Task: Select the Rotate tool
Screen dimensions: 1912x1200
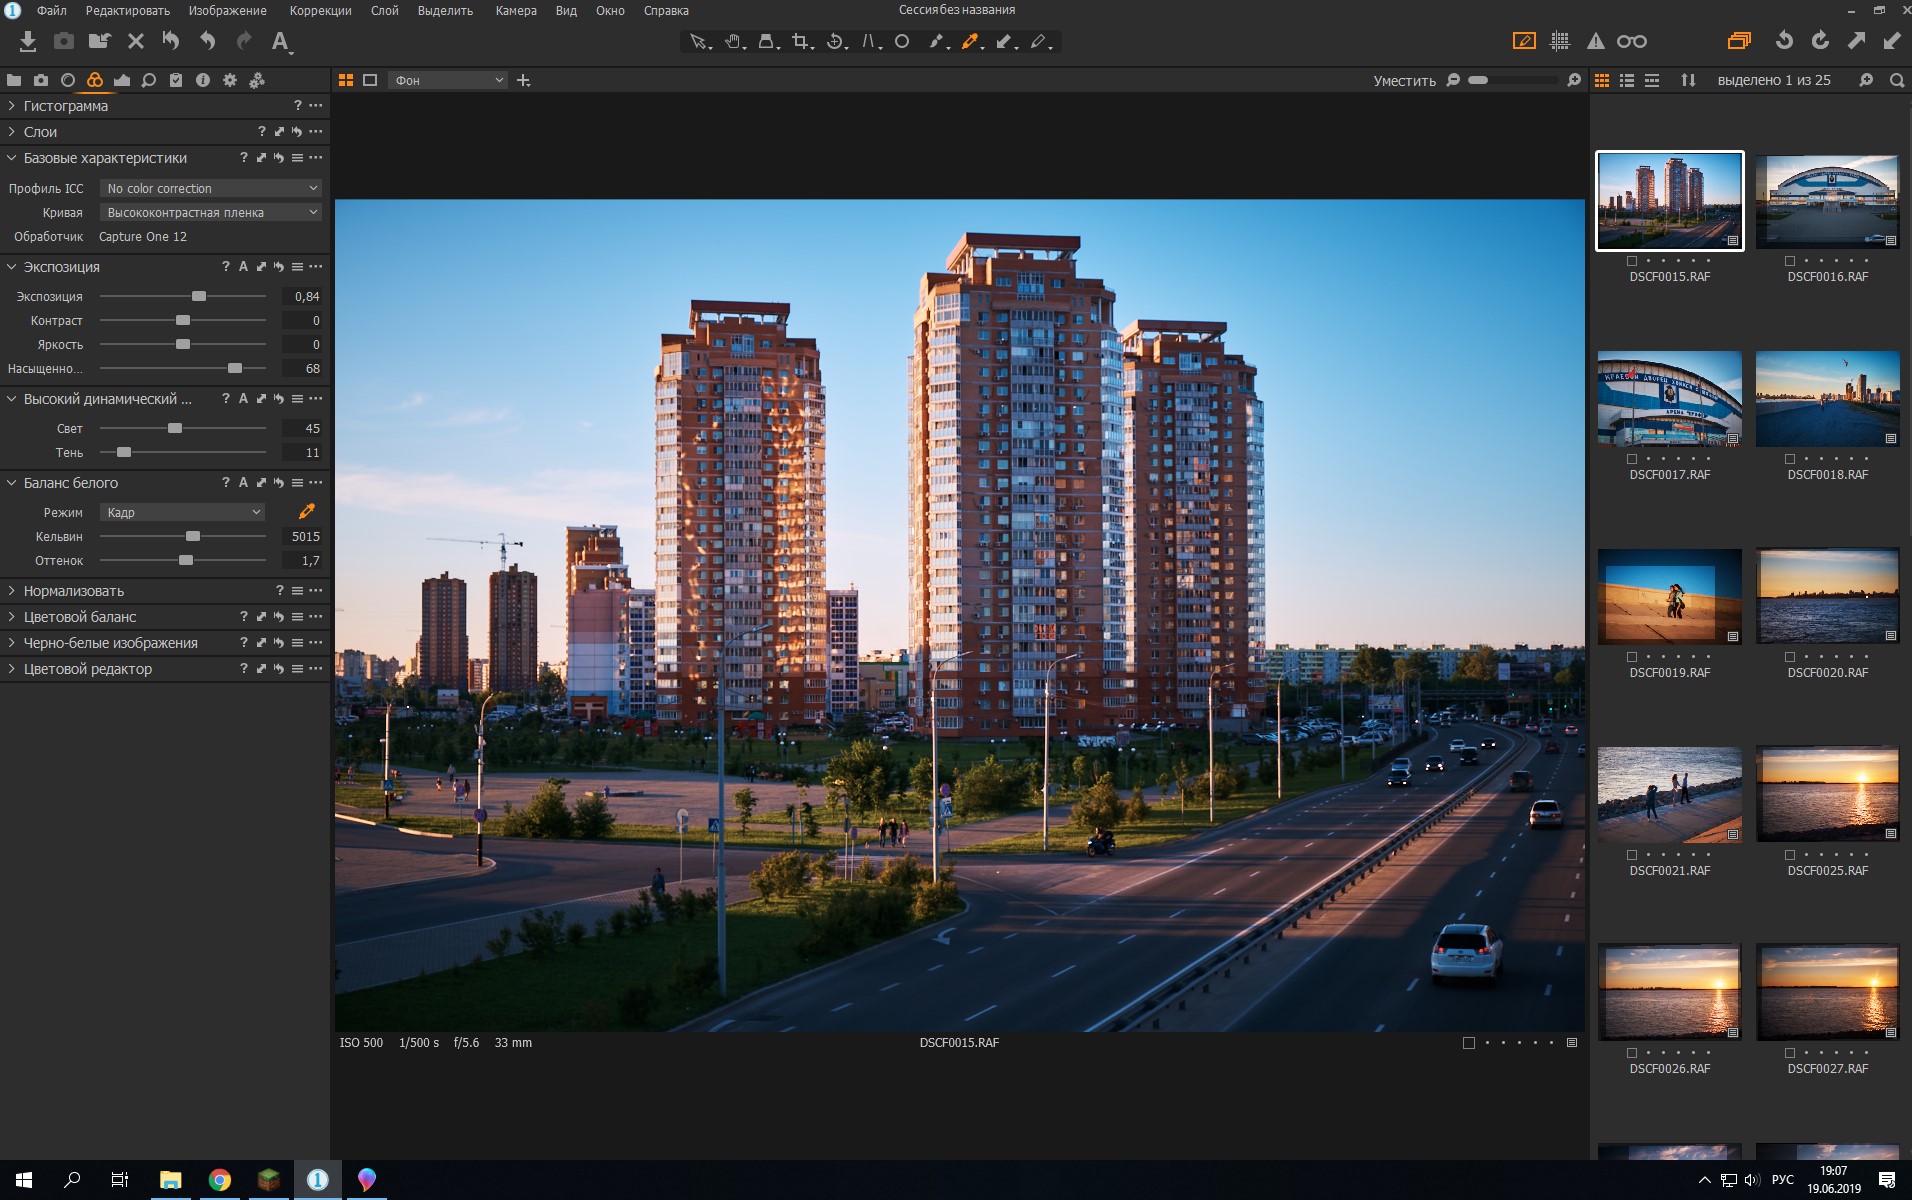Action: (x=836, y=41)
